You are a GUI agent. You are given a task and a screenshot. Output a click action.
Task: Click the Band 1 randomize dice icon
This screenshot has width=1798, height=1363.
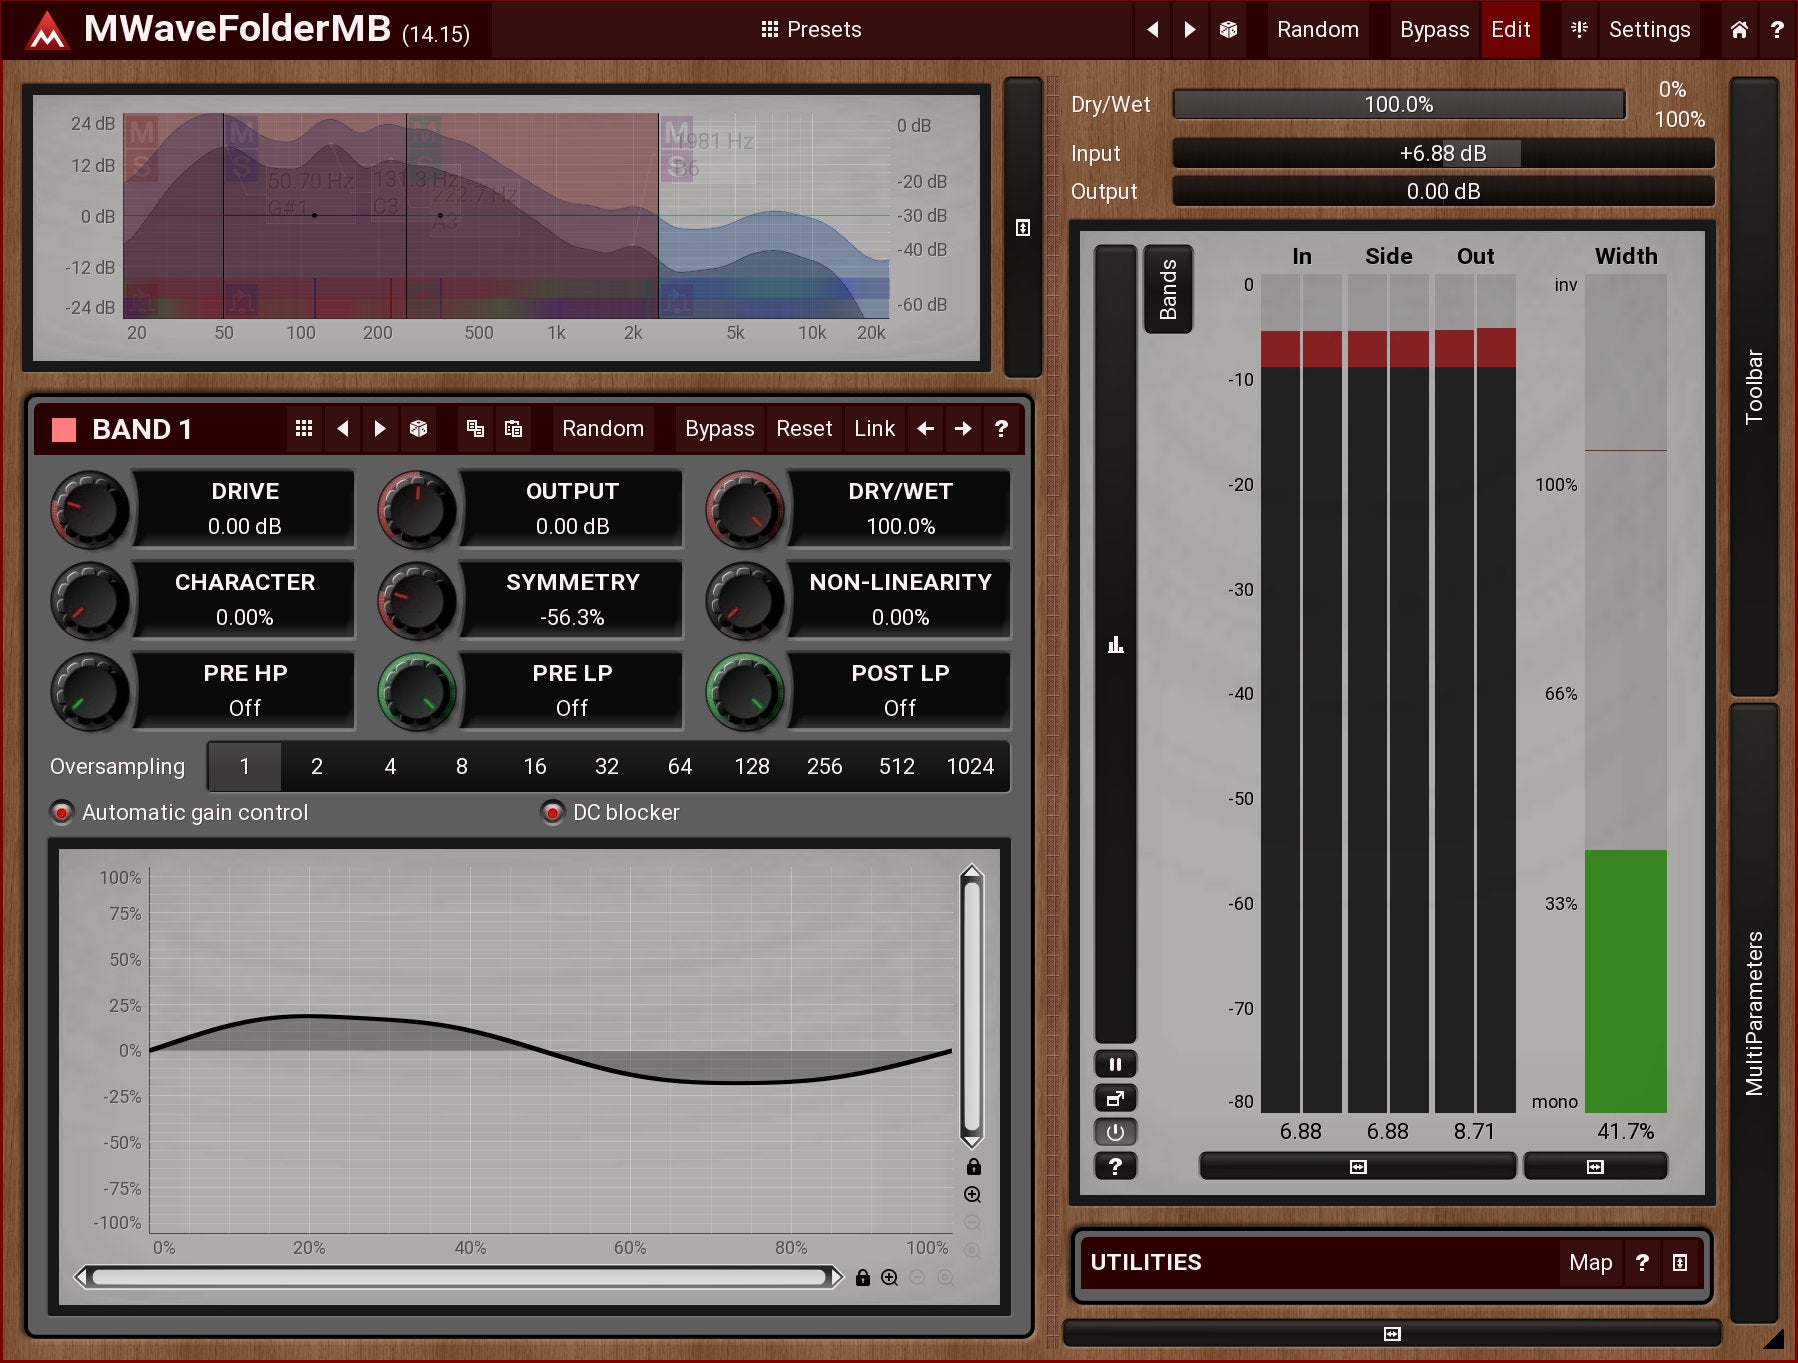tap(418, 429)
